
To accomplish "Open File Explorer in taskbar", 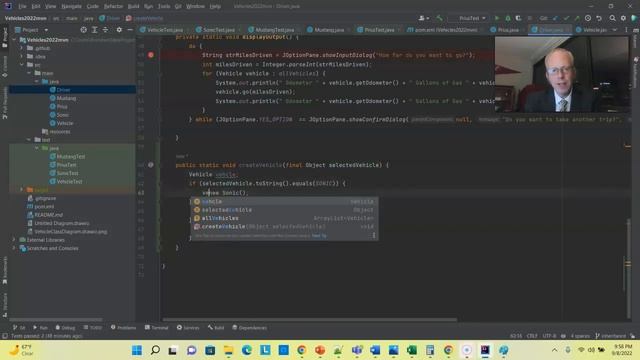I will pos(229,350).
